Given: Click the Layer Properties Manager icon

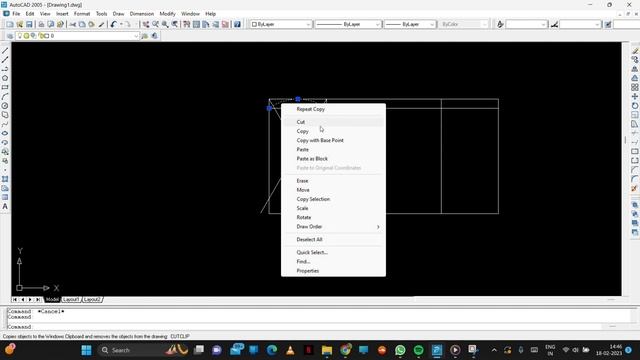Looking at the screenshot, I should pyautogui.click(x=10, y=36).
